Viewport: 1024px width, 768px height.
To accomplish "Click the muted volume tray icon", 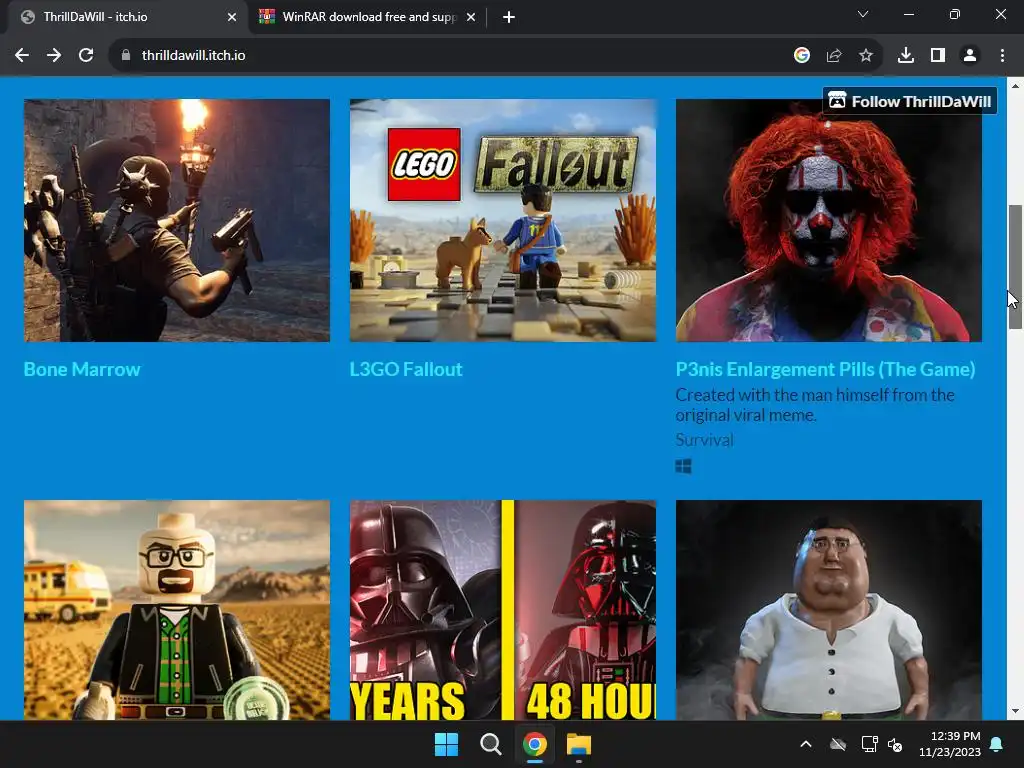I will coord(895,744).
